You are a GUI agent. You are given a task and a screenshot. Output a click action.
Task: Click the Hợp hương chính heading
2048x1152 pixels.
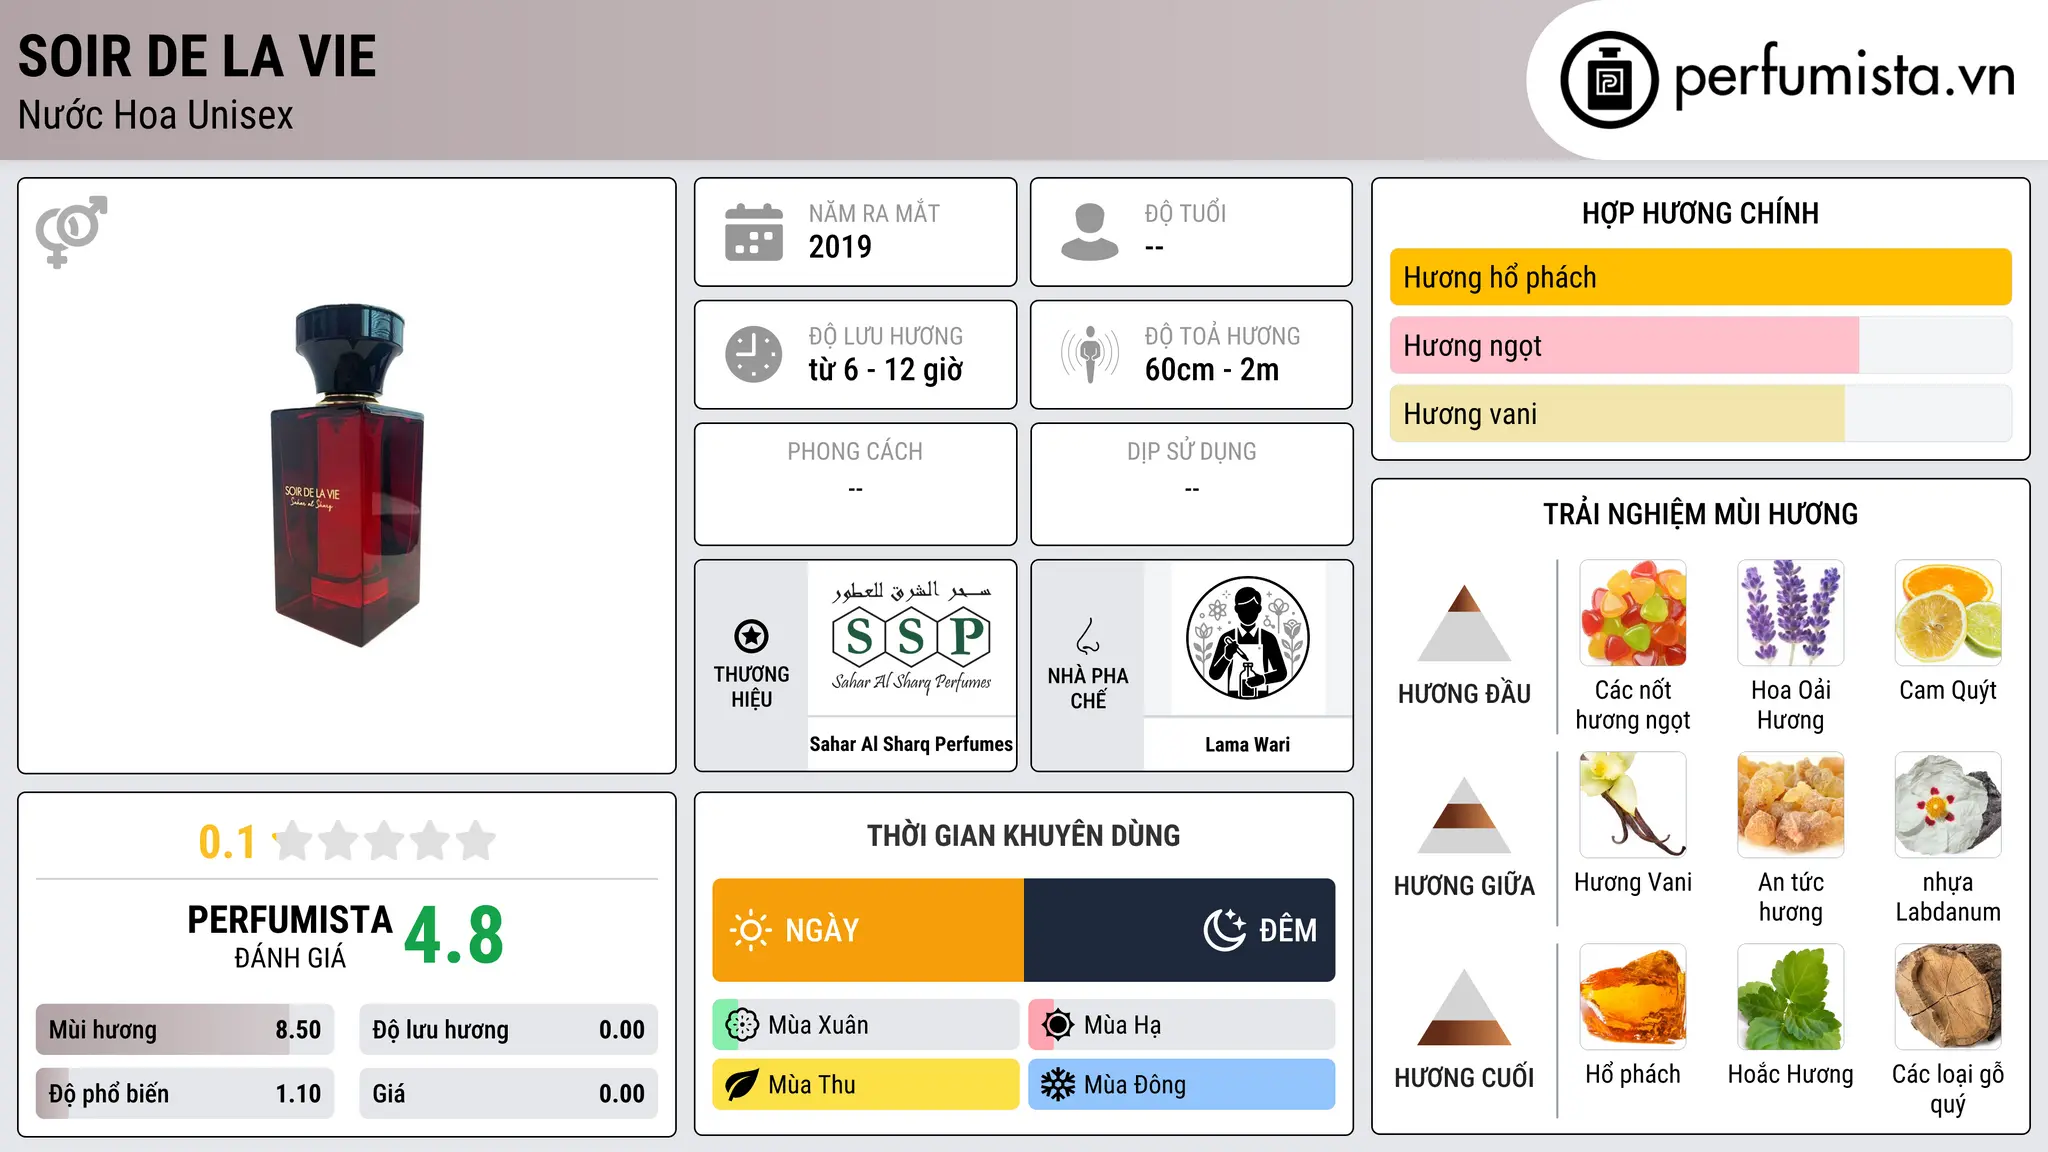pyautogui.click(x=1700, y=213)
